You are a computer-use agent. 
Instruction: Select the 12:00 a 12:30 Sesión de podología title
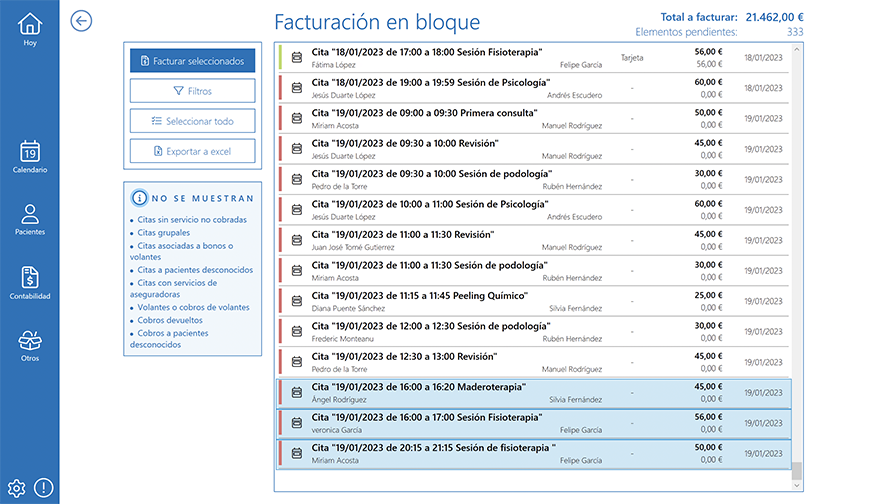pos(431,326)
